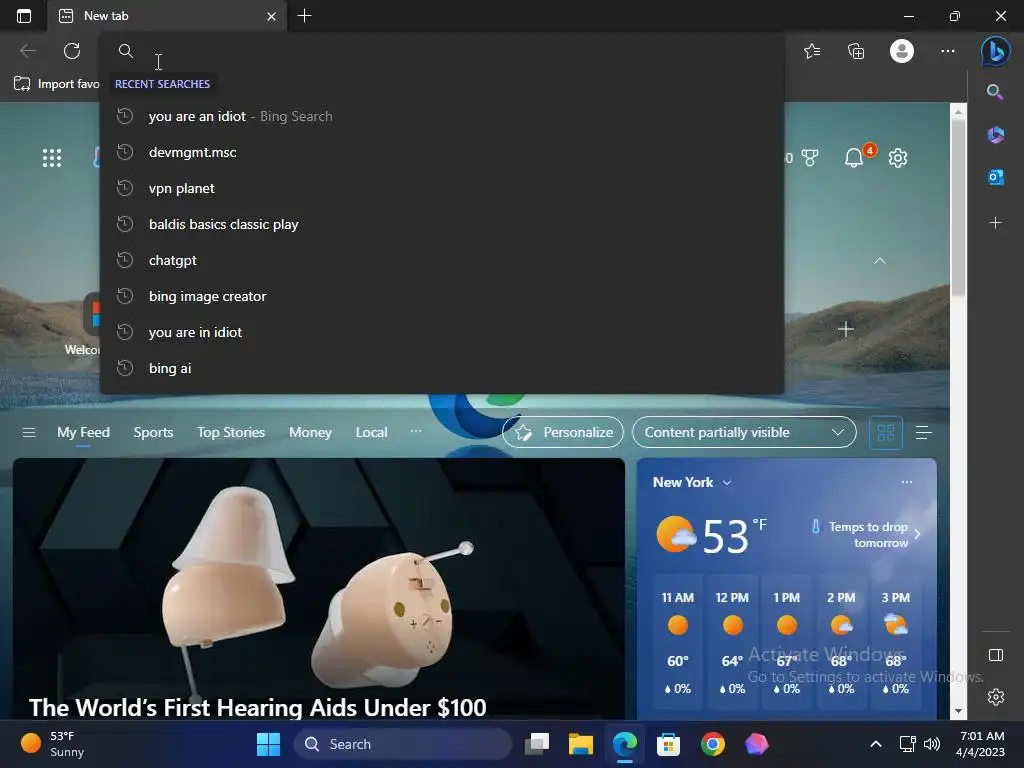This screenshot has width=1024, height=768.
Task: Open weather card more options ellipsis
Action: coord(906,482)
